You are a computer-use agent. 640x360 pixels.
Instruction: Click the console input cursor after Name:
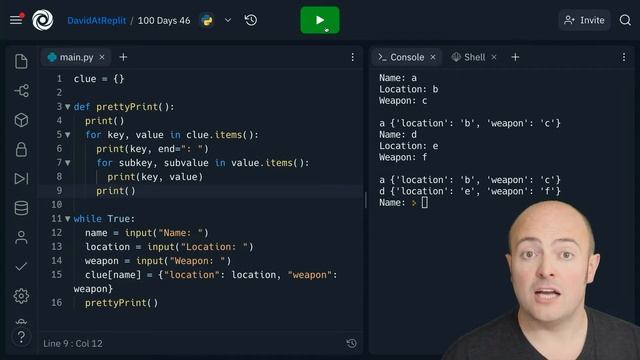(424, 202)
